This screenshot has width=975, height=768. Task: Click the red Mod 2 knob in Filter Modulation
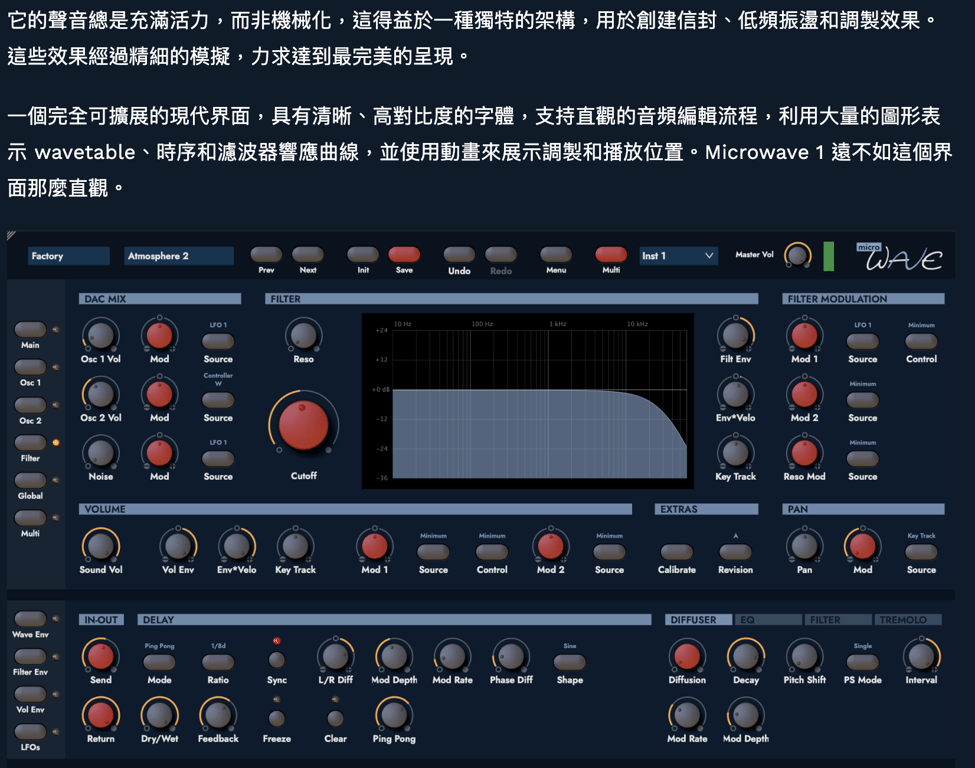click(804, 394)
